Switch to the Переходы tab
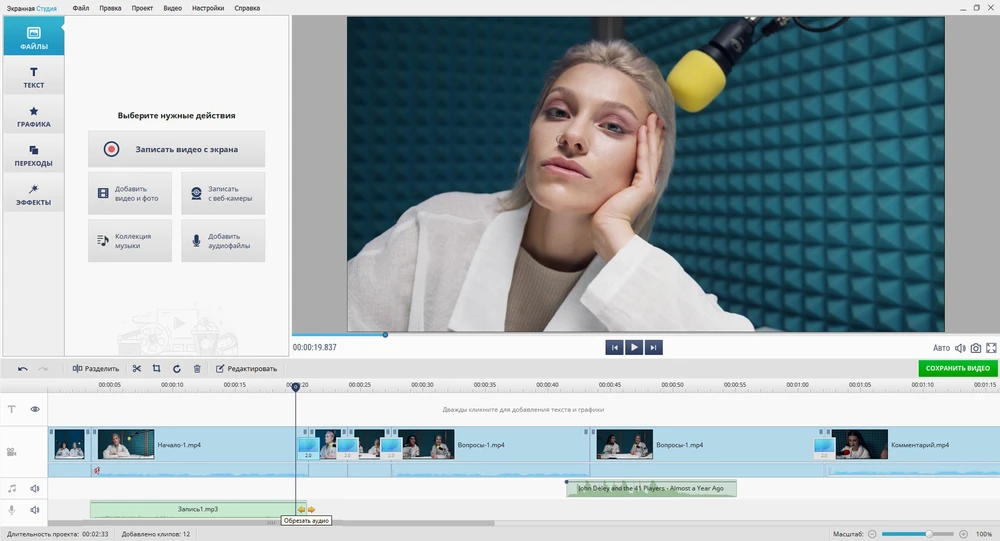The width and height of the screenshot is (1000, 541). pos(33,156)
